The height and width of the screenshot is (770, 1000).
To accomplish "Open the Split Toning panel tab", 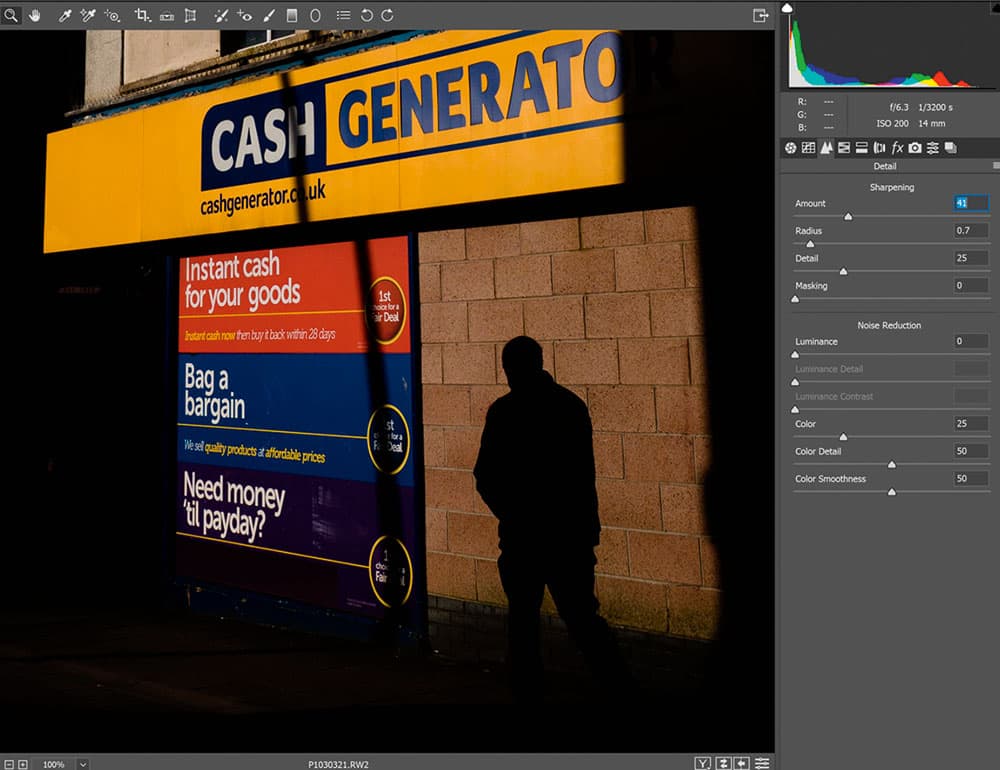I will pos(862,148).
